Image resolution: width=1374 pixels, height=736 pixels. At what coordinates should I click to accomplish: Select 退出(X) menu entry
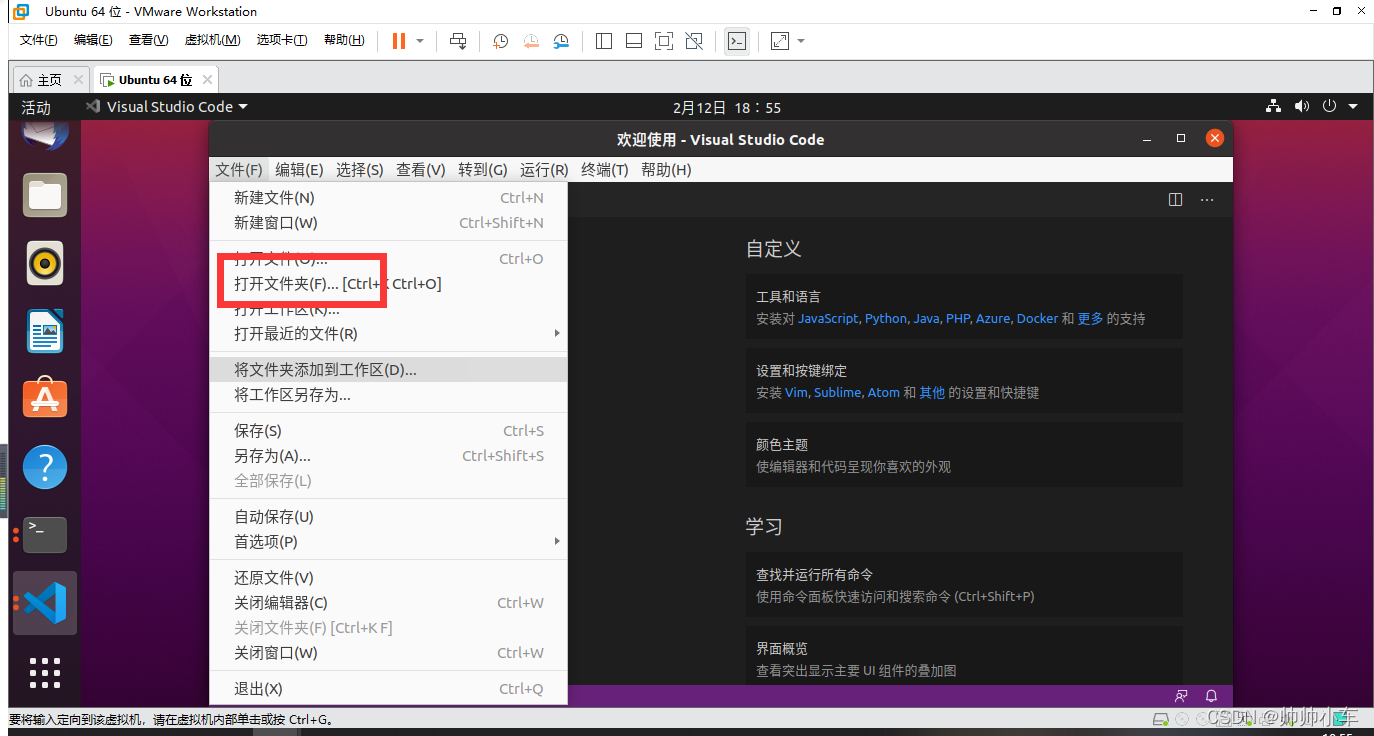388,689
